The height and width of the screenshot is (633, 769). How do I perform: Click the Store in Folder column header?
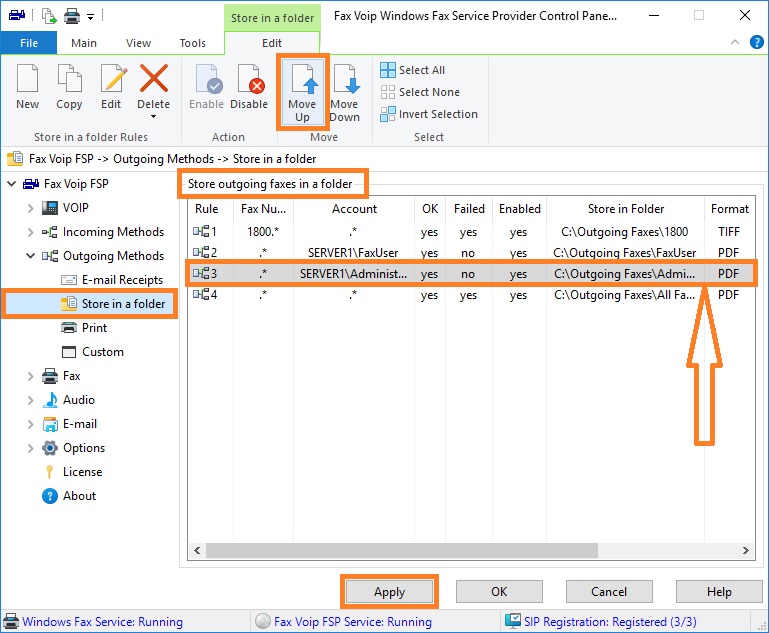626,209
